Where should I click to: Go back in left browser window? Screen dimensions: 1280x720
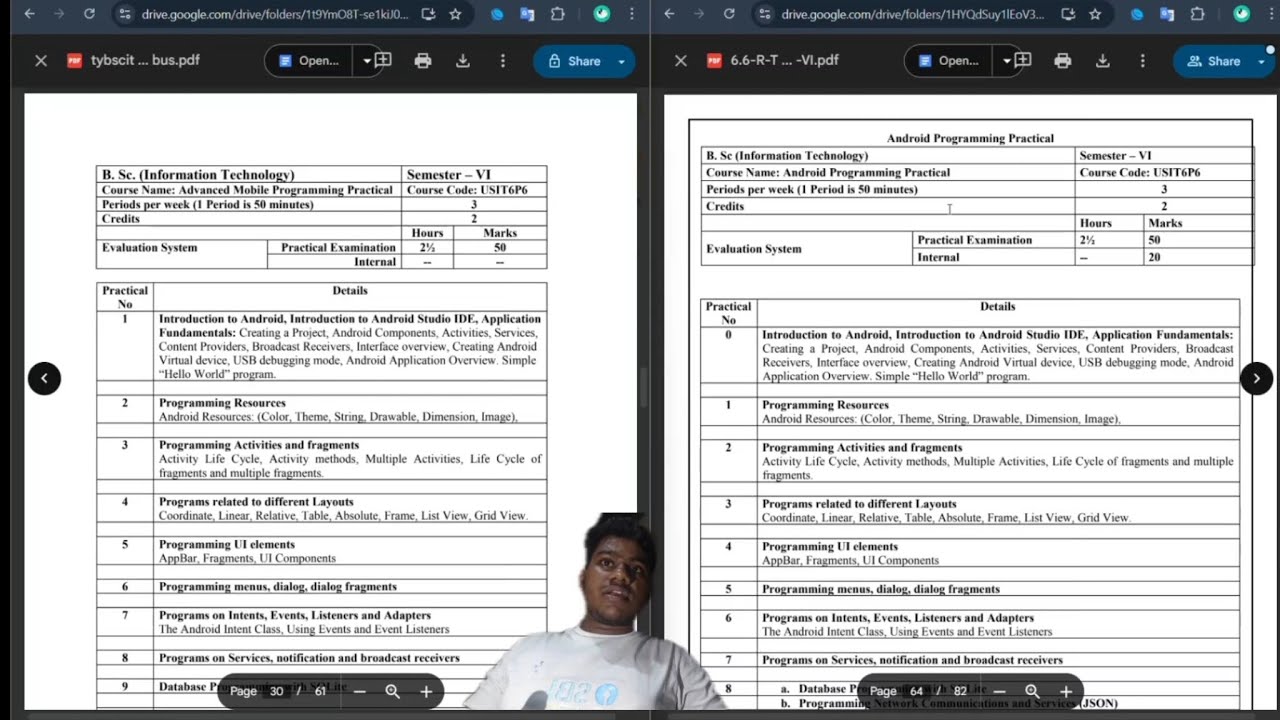(x=29, y=14)
